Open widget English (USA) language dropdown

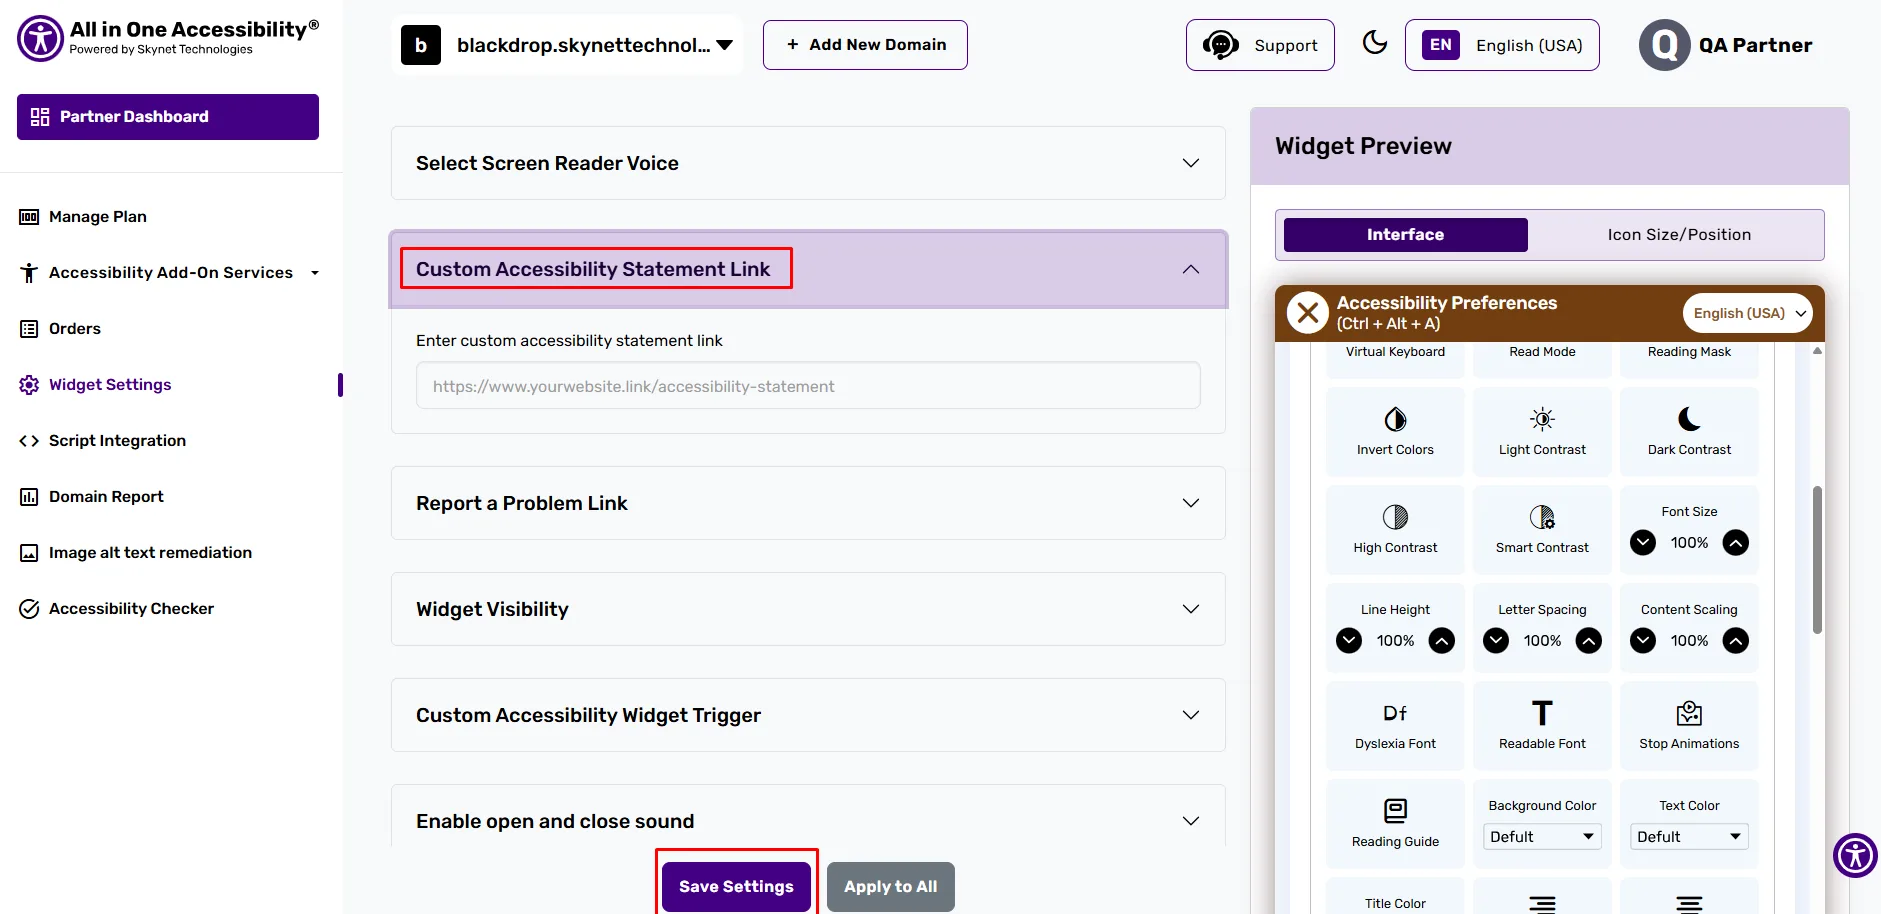[1747, 313]
